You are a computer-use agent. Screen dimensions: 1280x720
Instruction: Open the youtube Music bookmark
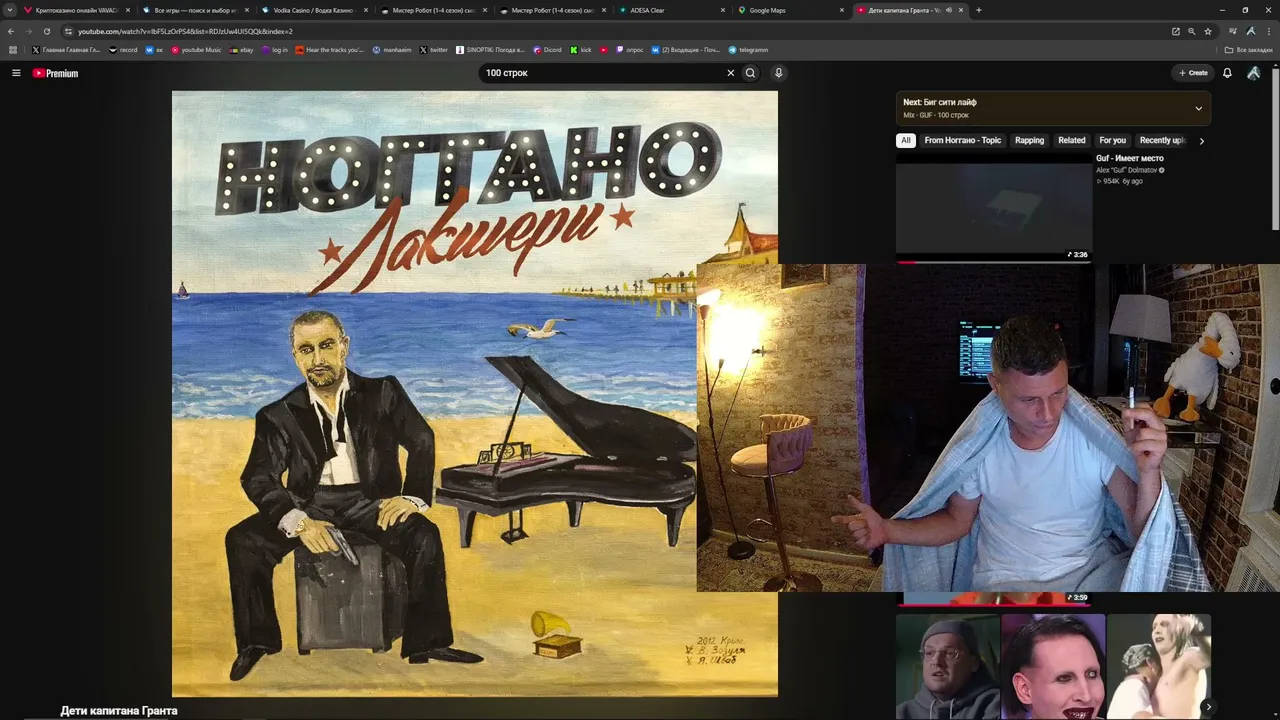(196, 50)
